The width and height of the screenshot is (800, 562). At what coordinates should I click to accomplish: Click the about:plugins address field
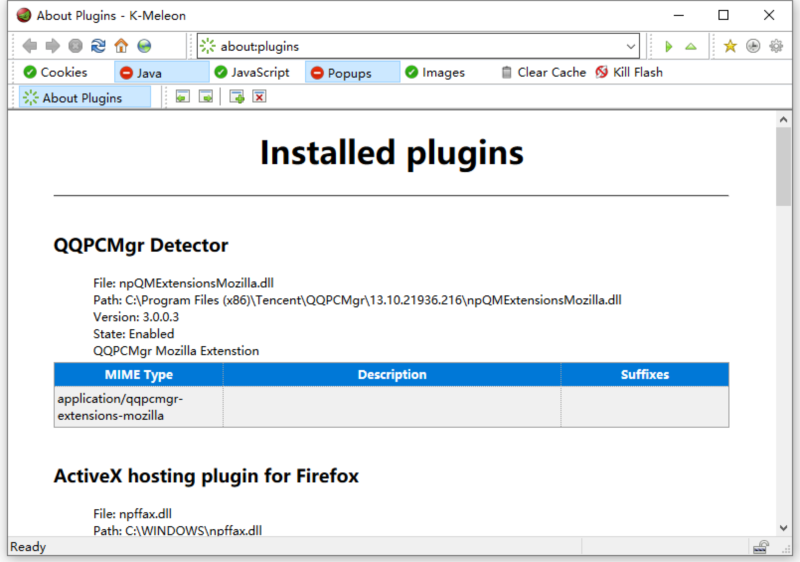click(418, 46)
